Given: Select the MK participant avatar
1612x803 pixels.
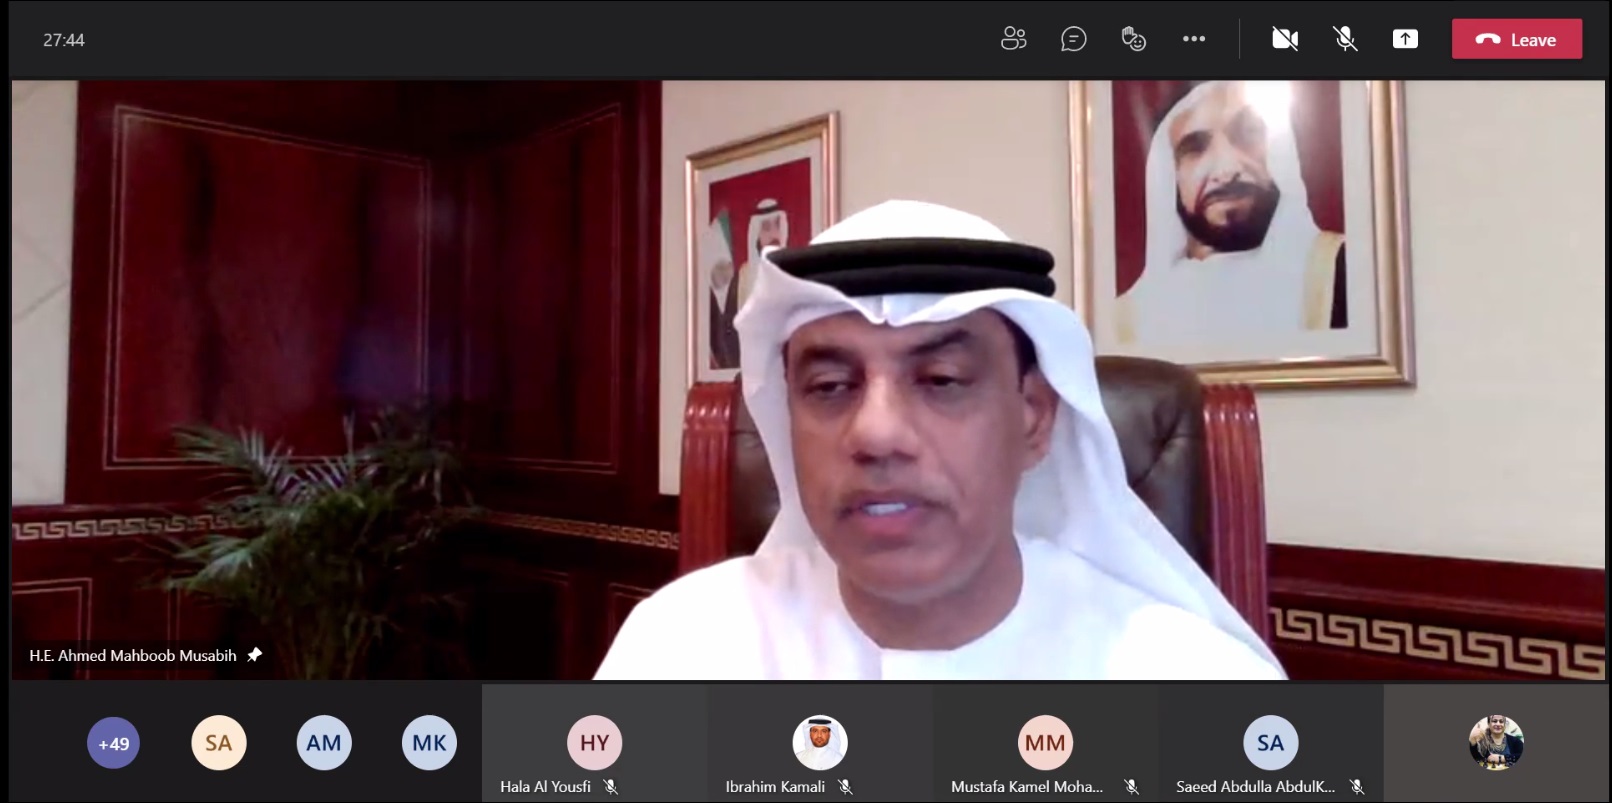Looking at the screenshot, I should (429, 743).
